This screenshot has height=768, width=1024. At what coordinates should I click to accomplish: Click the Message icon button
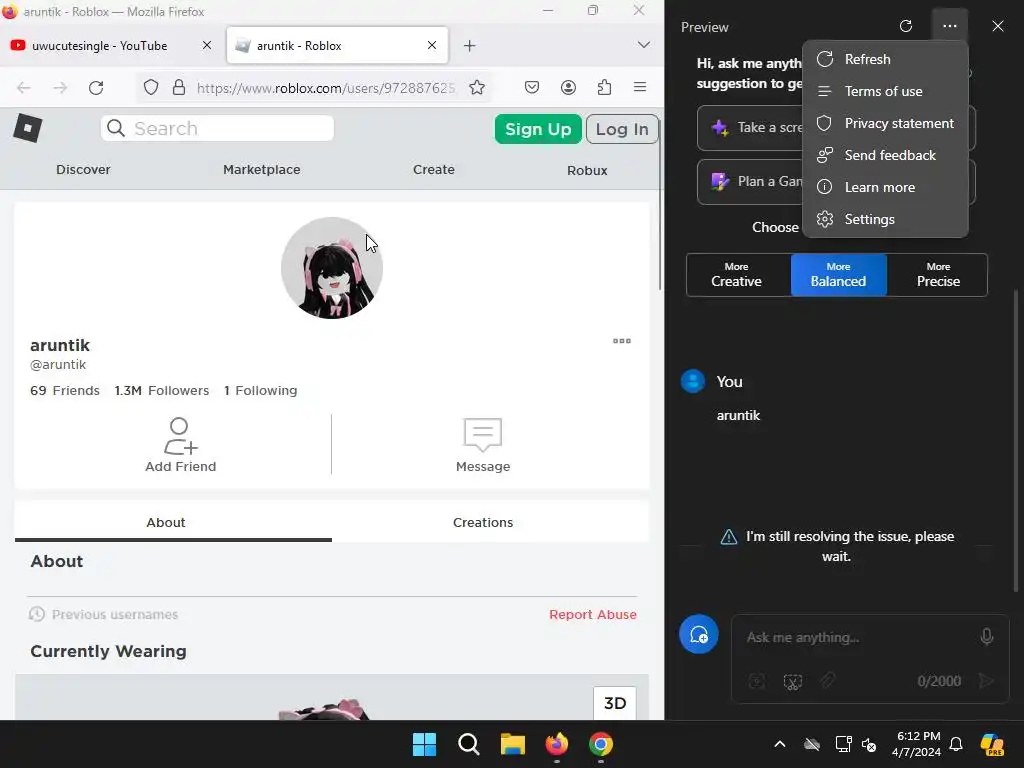[x=483, y=435]
